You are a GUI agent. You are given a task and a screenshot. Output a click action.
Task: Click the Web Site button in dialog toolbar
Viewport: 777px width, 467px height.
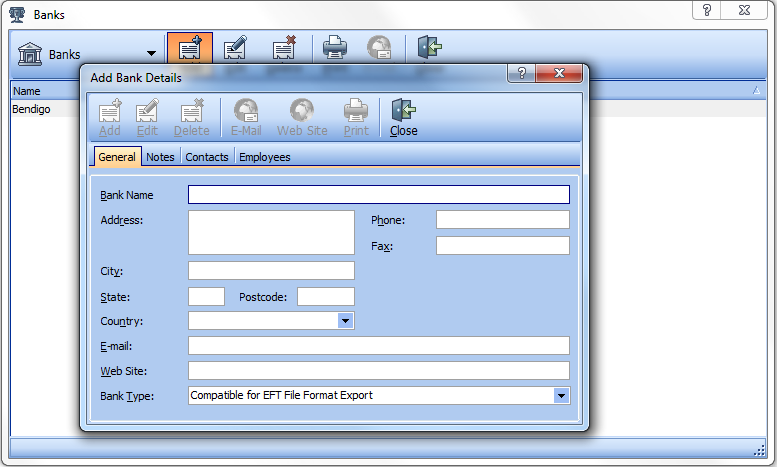point(302,118)
